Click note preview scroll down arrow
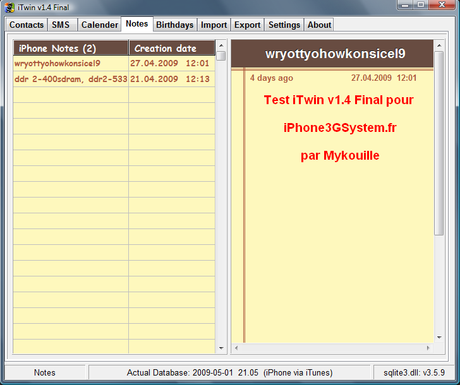The height and width of the screenshot is (385, 460). tap(439, 337)
